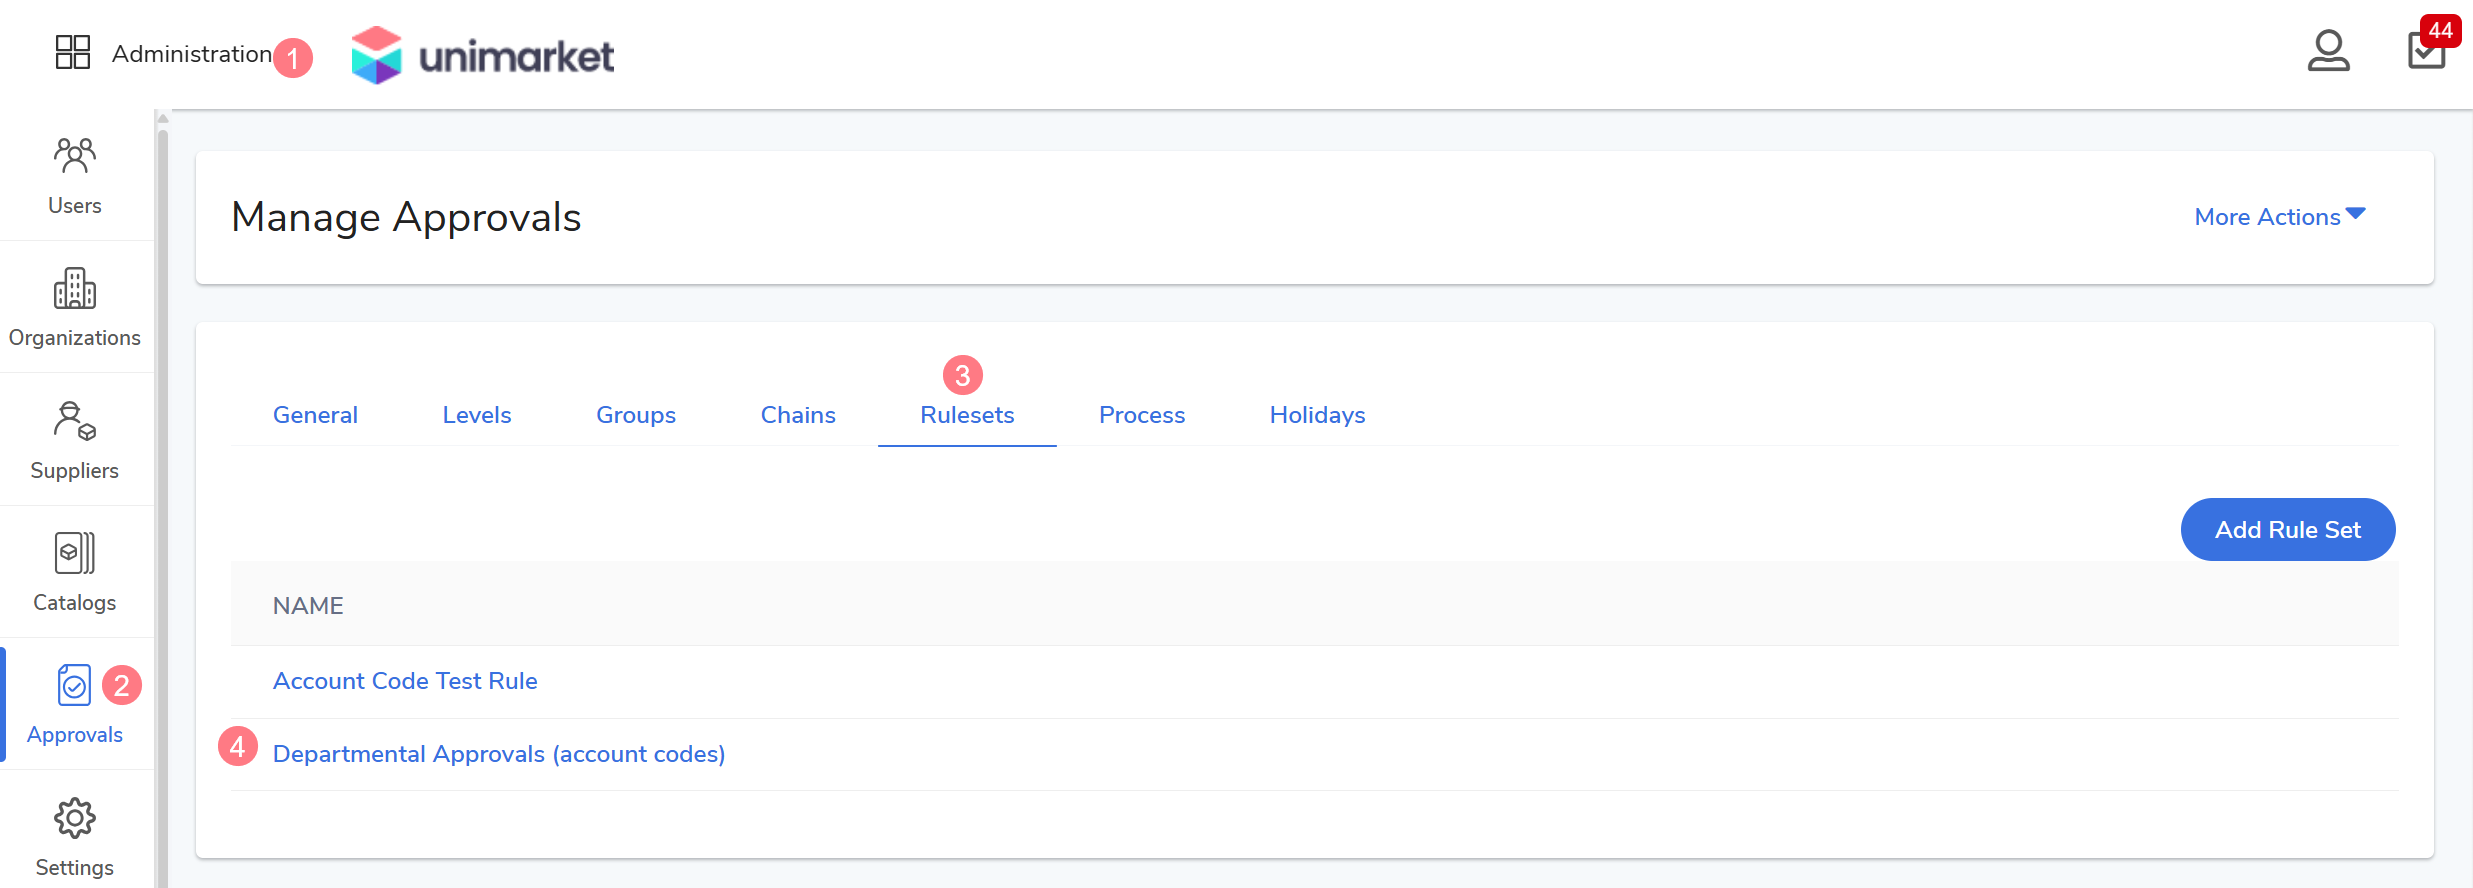
Task: Open Account Code Test Rule link
Action: point(405,681)
